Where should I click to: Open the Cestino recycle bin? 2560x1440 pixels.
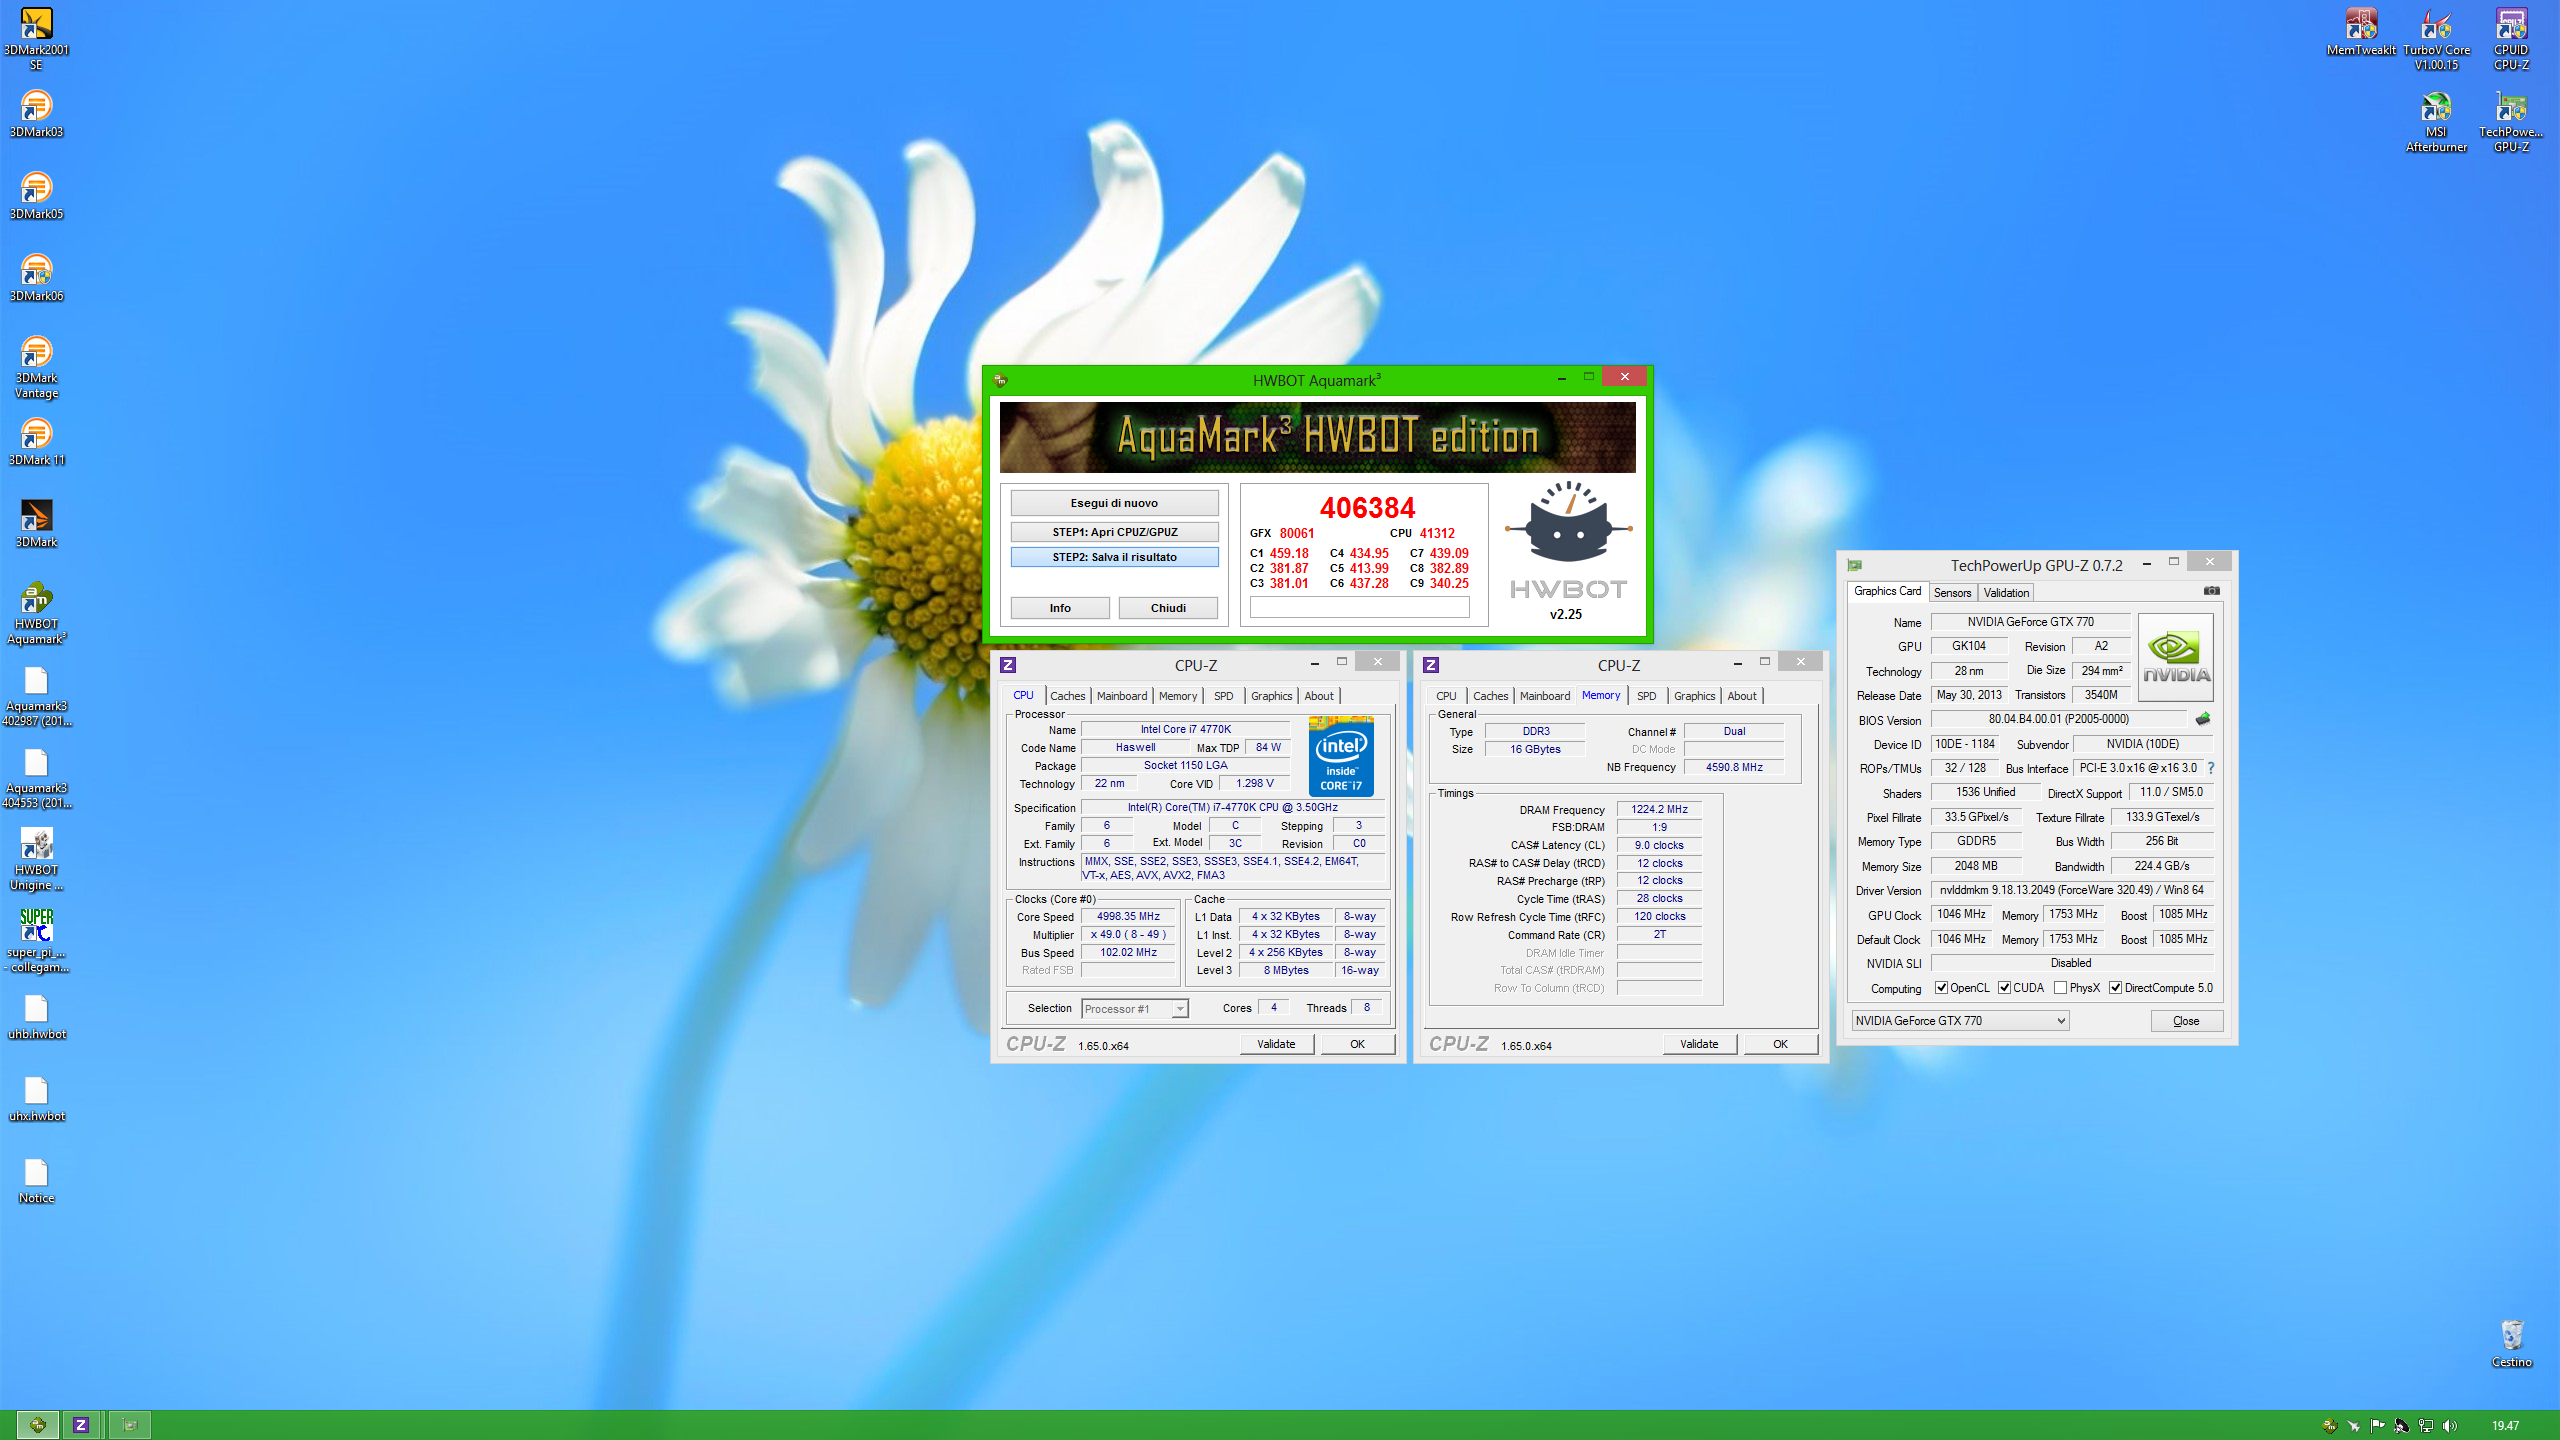tap(2511, 1343)
